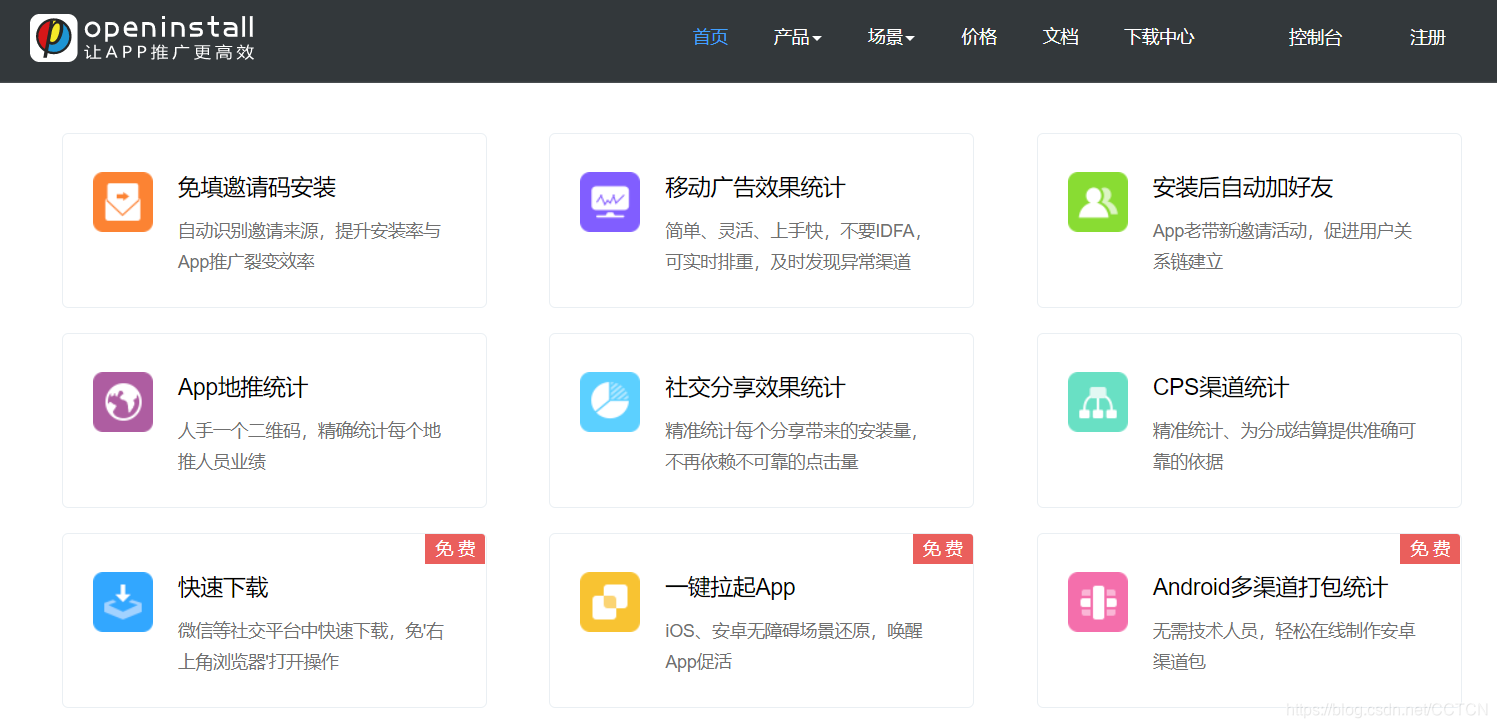Click the pink Android多渠道打包统计 icon
The width and height of the screenshot is (1497, 728).
click(x=1097, y=602)
